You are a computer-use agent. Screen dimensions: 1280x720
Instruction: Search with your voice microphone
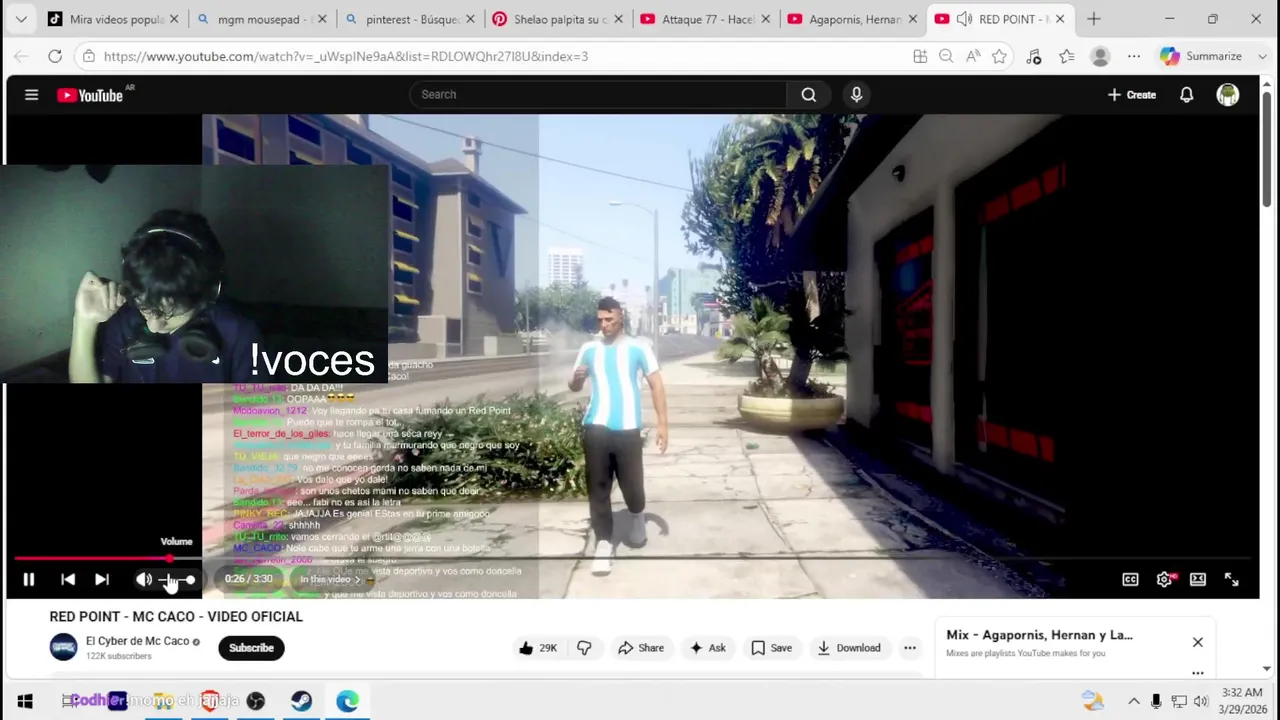(x=856, y=94)
